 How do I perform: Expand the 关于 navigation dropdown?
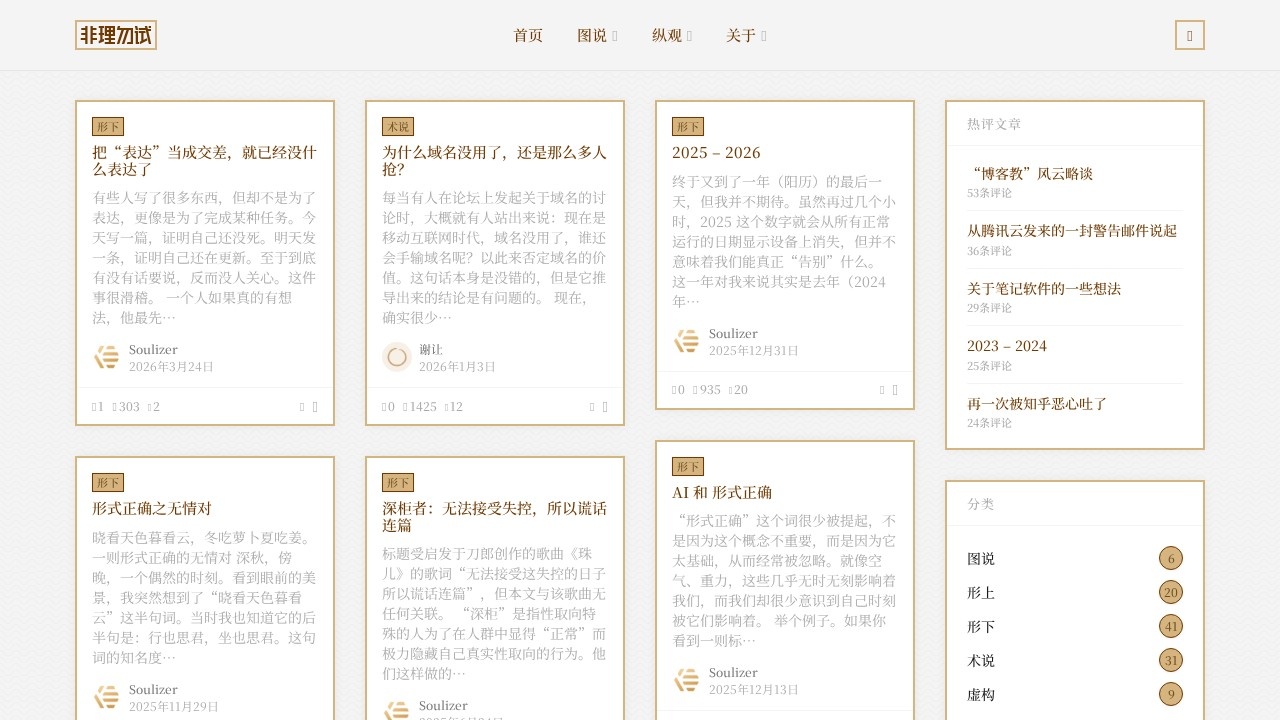746,35
